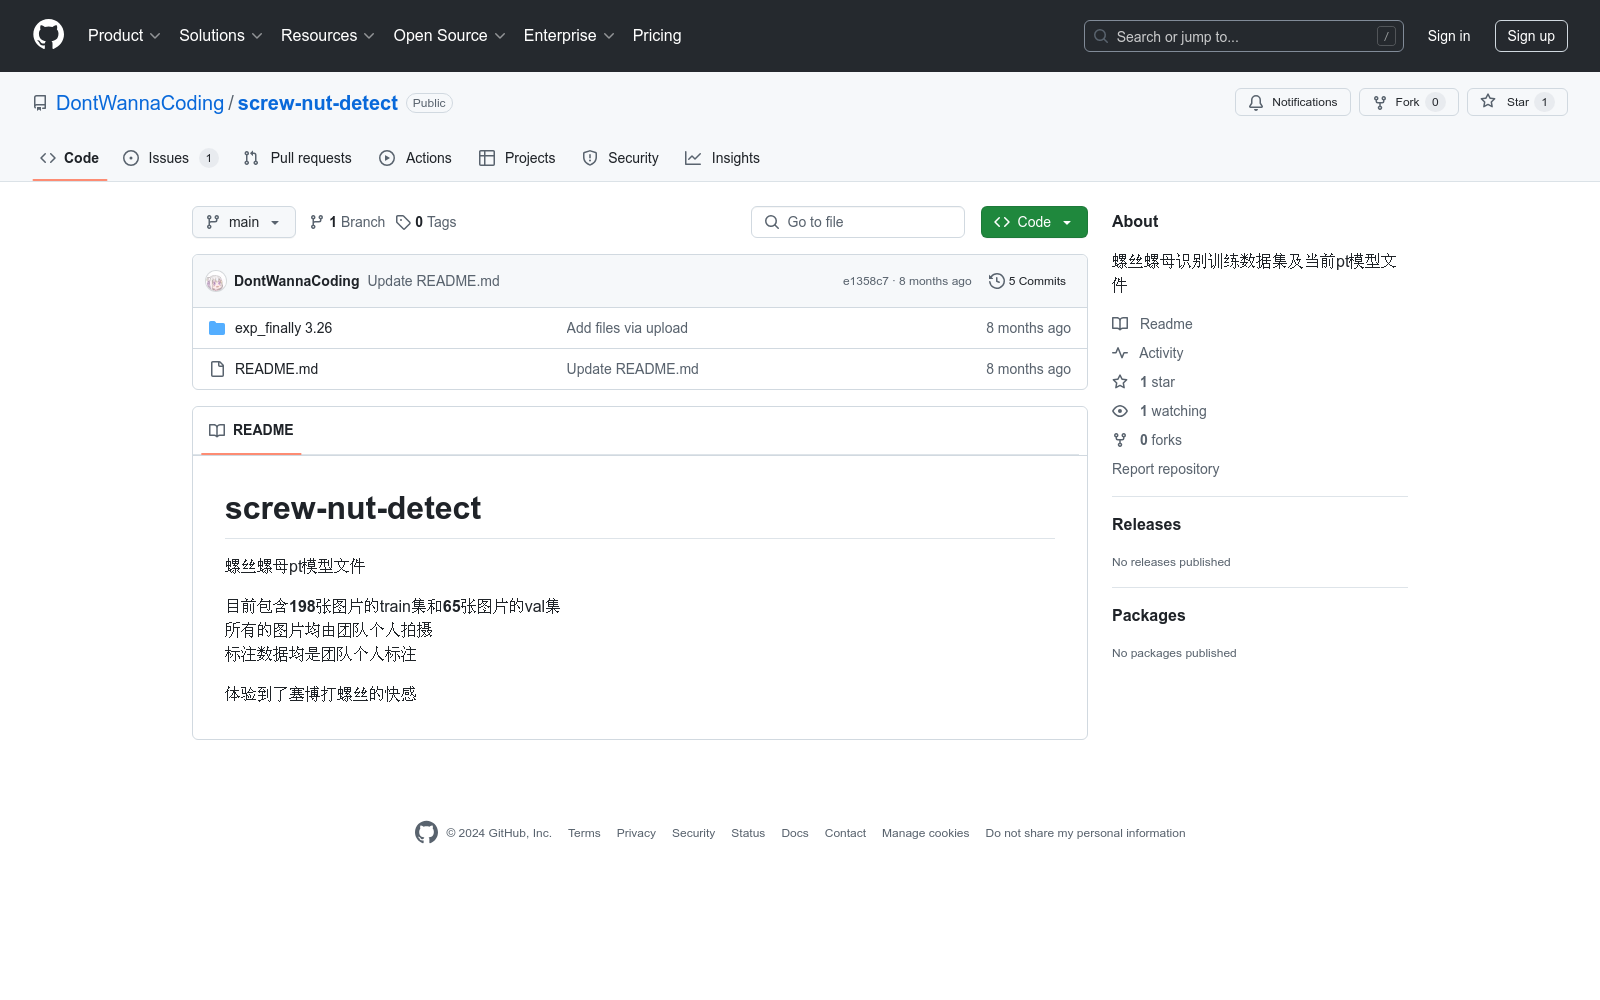
Task: Click the README.md file icon
Action: [x=217, y=369]
